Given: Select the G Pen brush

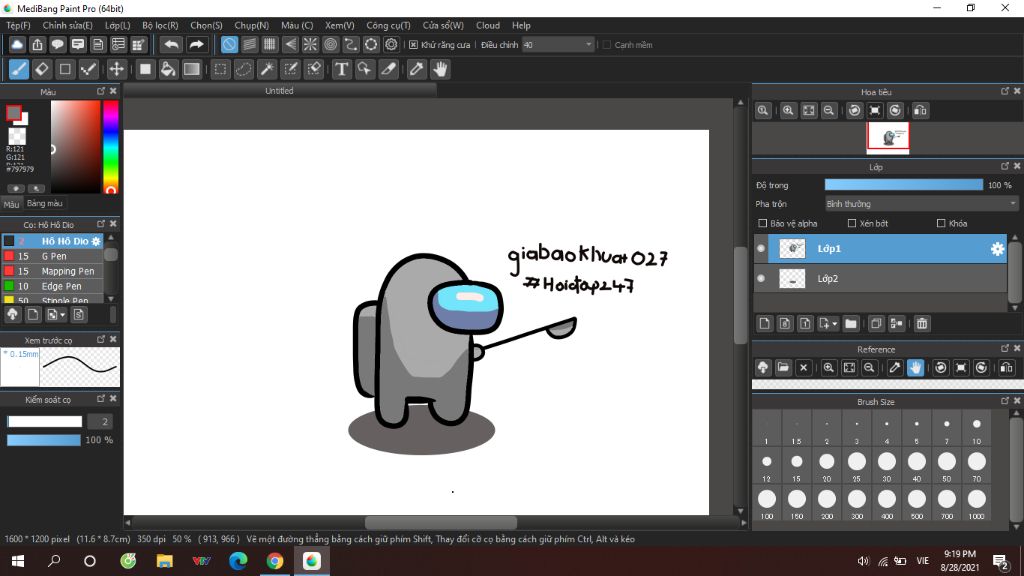Looking at the screenshot, I should 53,256.
